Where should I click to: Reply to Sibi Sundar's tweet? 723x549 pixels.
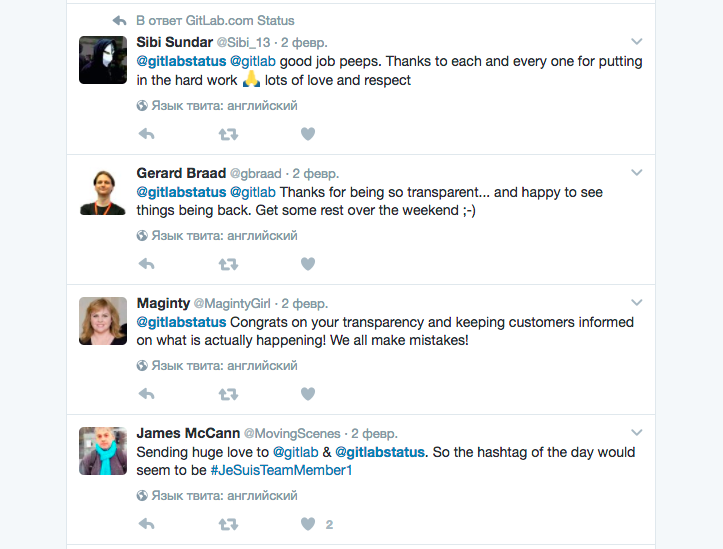[x=146, y=133]
